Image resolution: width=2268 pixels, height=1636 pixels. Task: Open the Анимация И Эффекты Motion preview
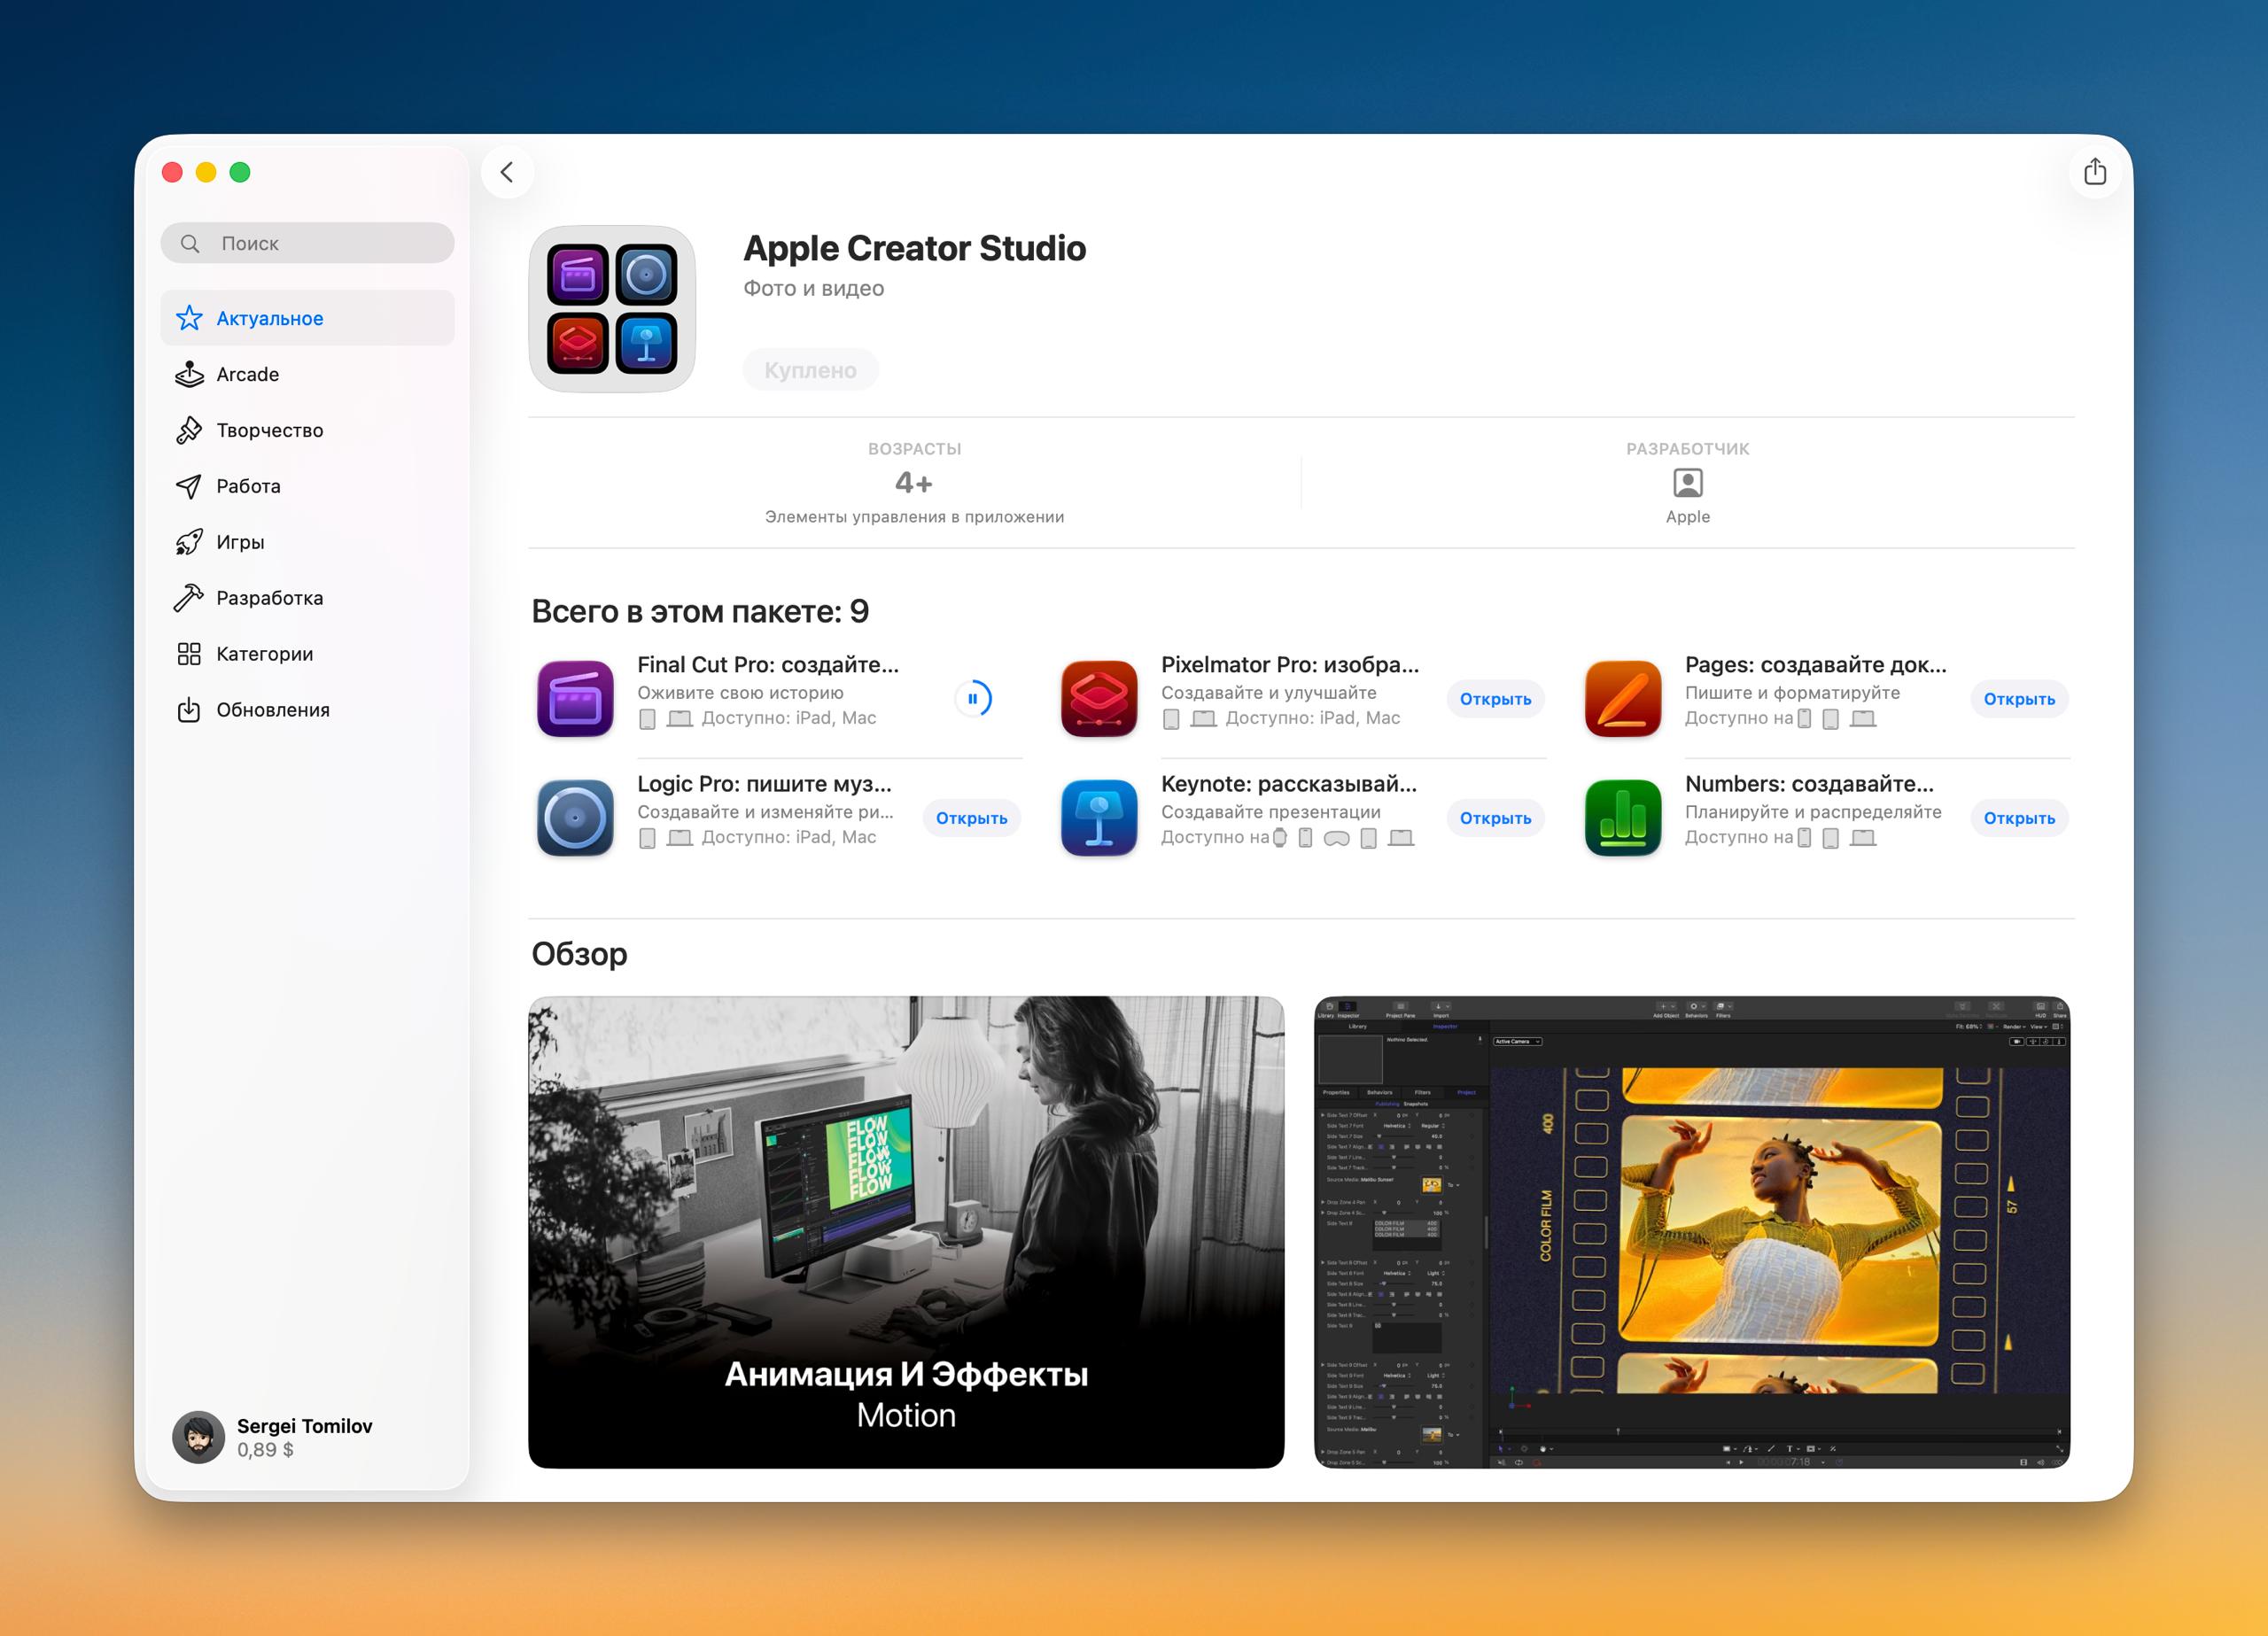coord(906,1232)
